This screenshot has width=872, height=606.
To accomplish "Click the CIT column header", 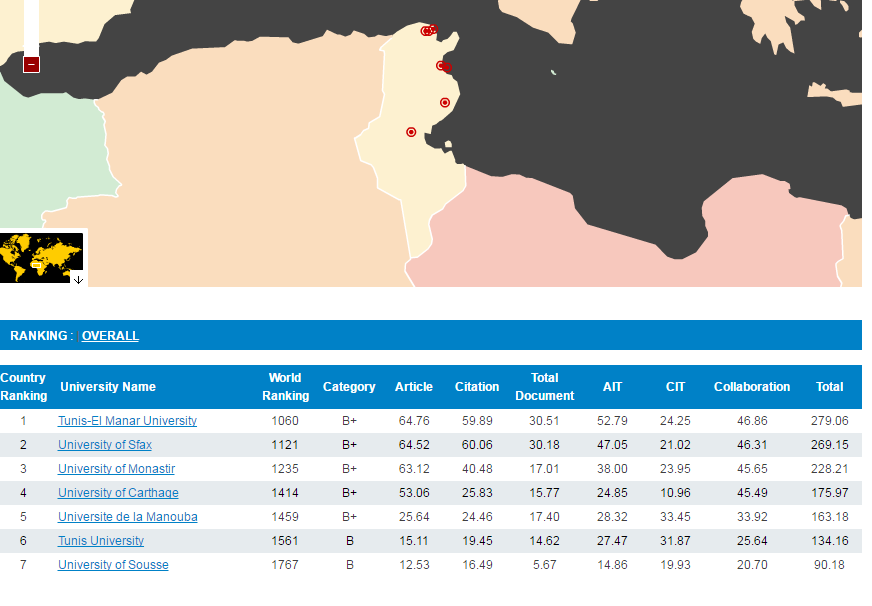I will (x=675, y=387).
